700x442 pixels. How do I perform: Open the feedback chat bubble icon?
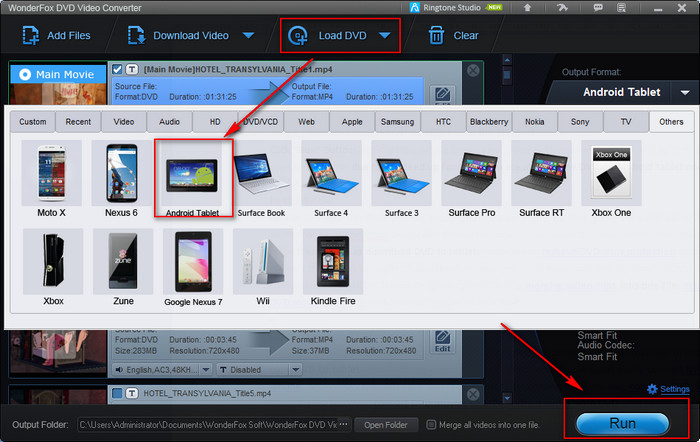point(598,8)
